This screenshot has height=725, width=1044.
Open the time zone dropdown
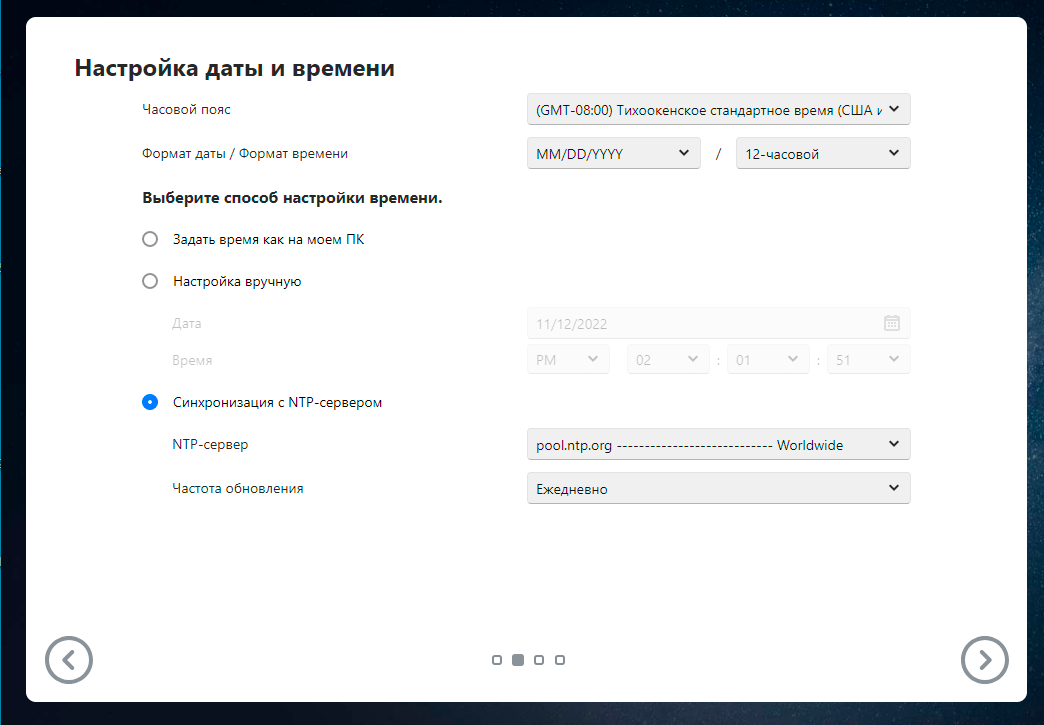coord(718,109)
